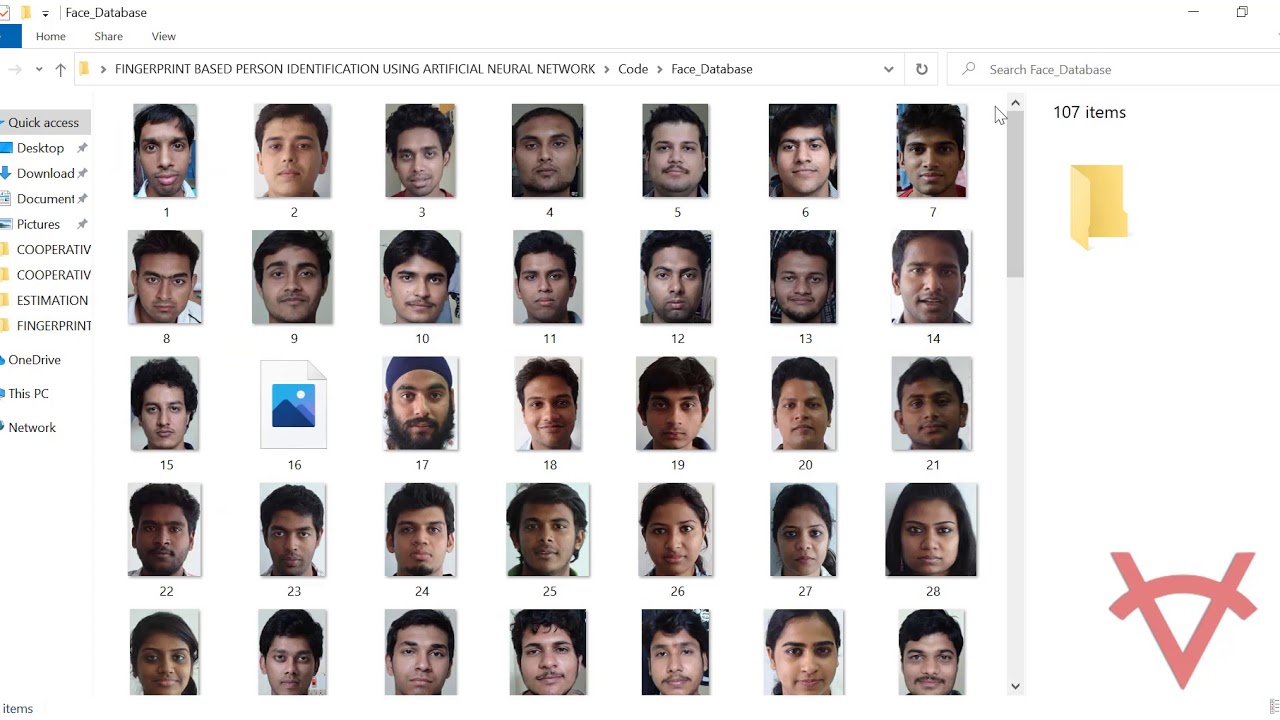Open the Share ribbon tab
The width and height of the screenshot is (1280, 720).
(108, 36)
